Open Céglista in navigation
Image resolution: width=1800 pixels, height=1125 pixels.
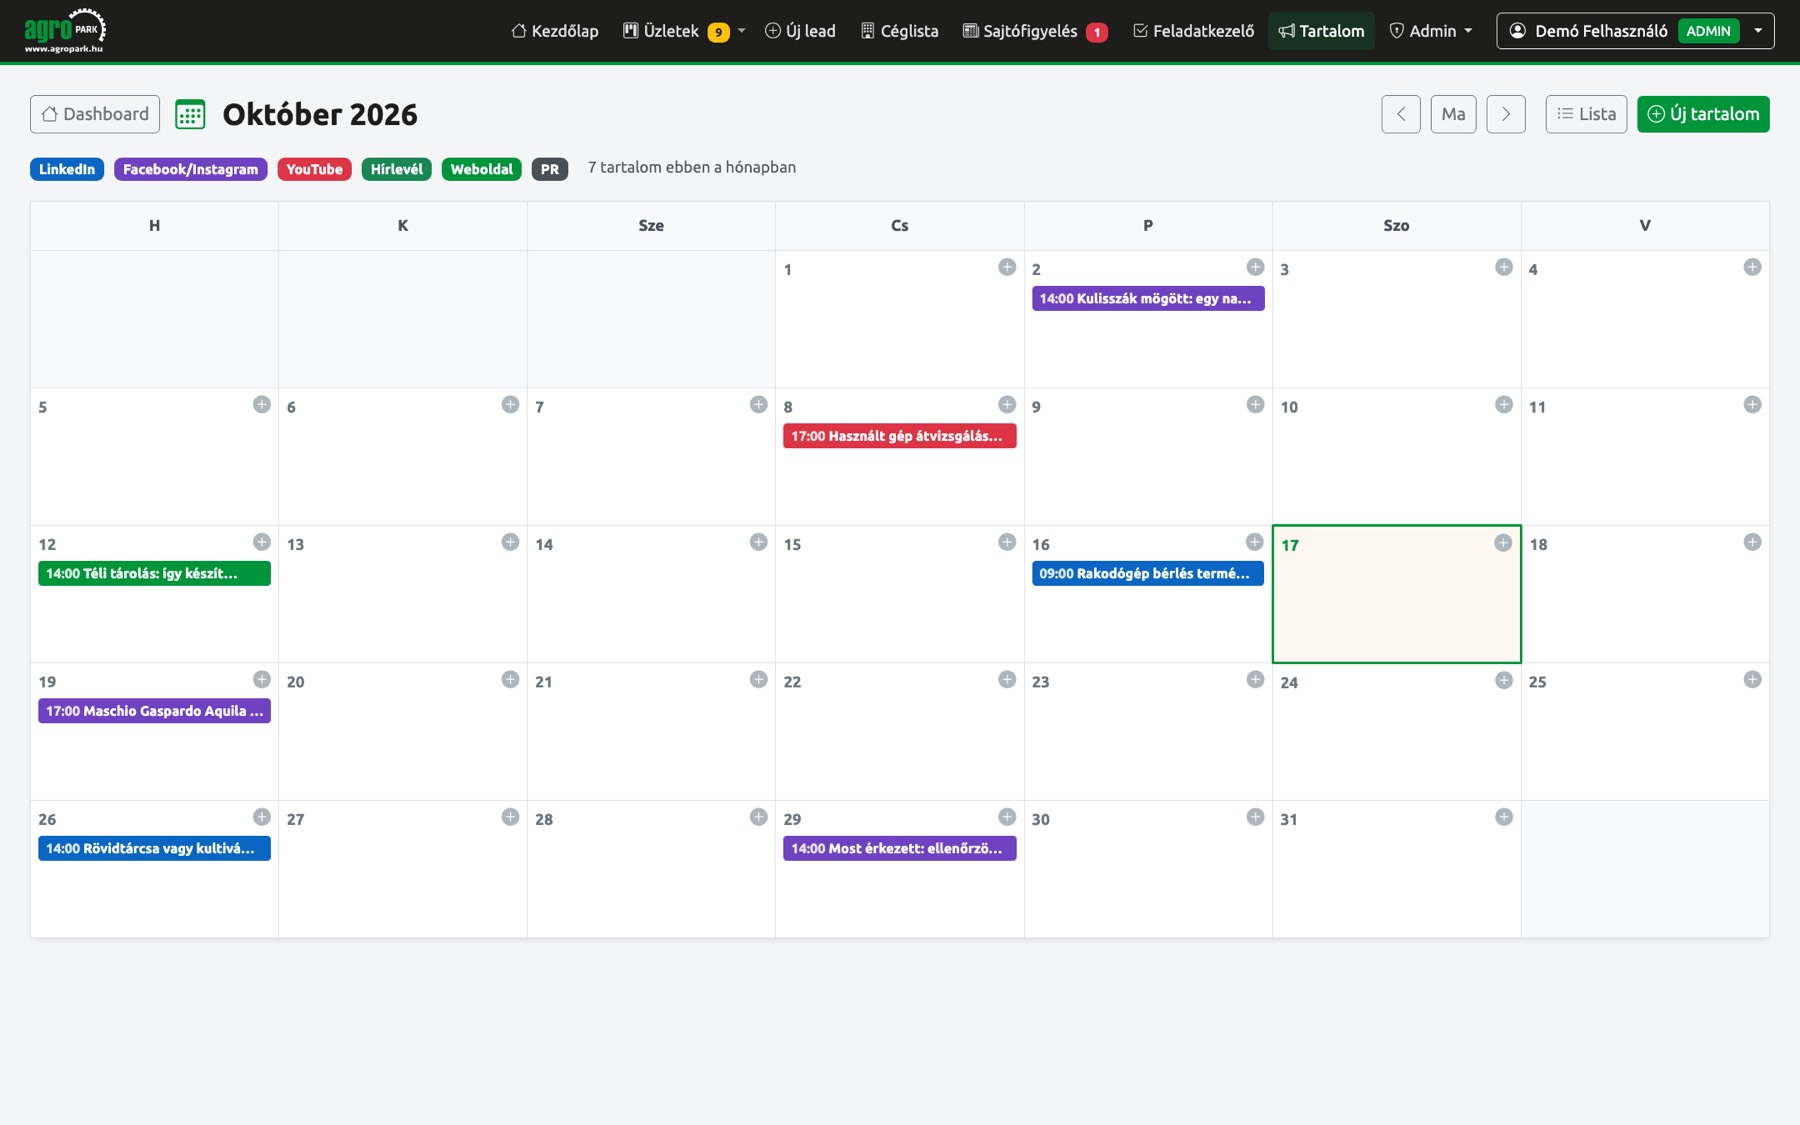899,31
